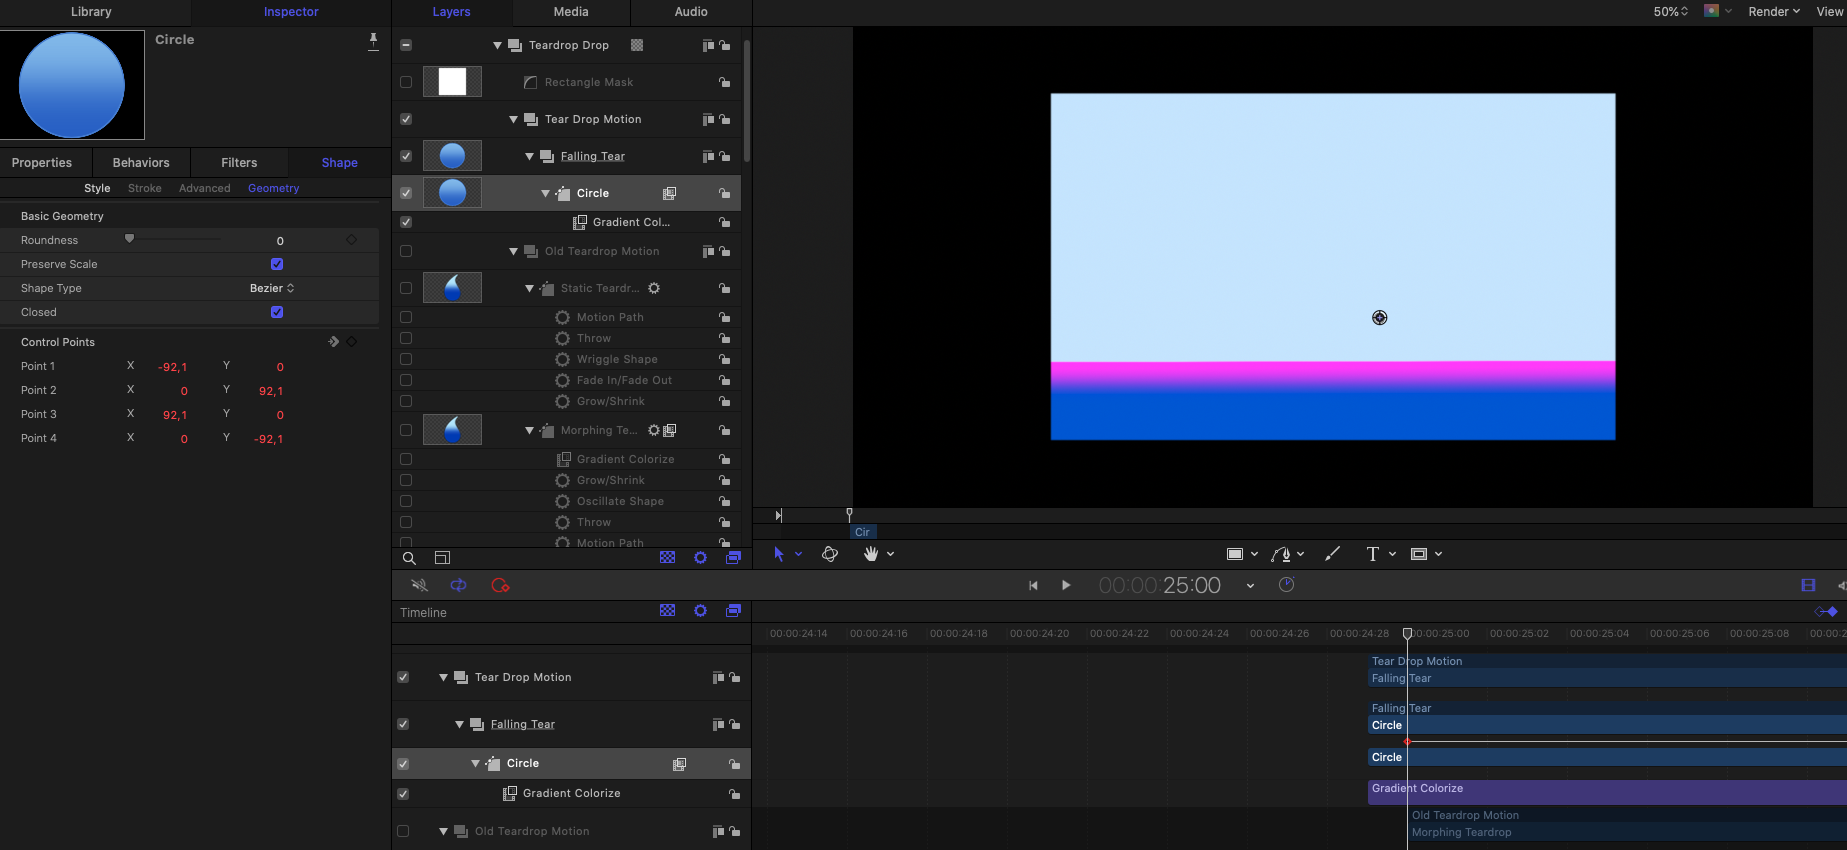Enable the Rectangle Mask layer checkbox
The width and height of the screenshot is (1847, 850).
coord(406,82)
